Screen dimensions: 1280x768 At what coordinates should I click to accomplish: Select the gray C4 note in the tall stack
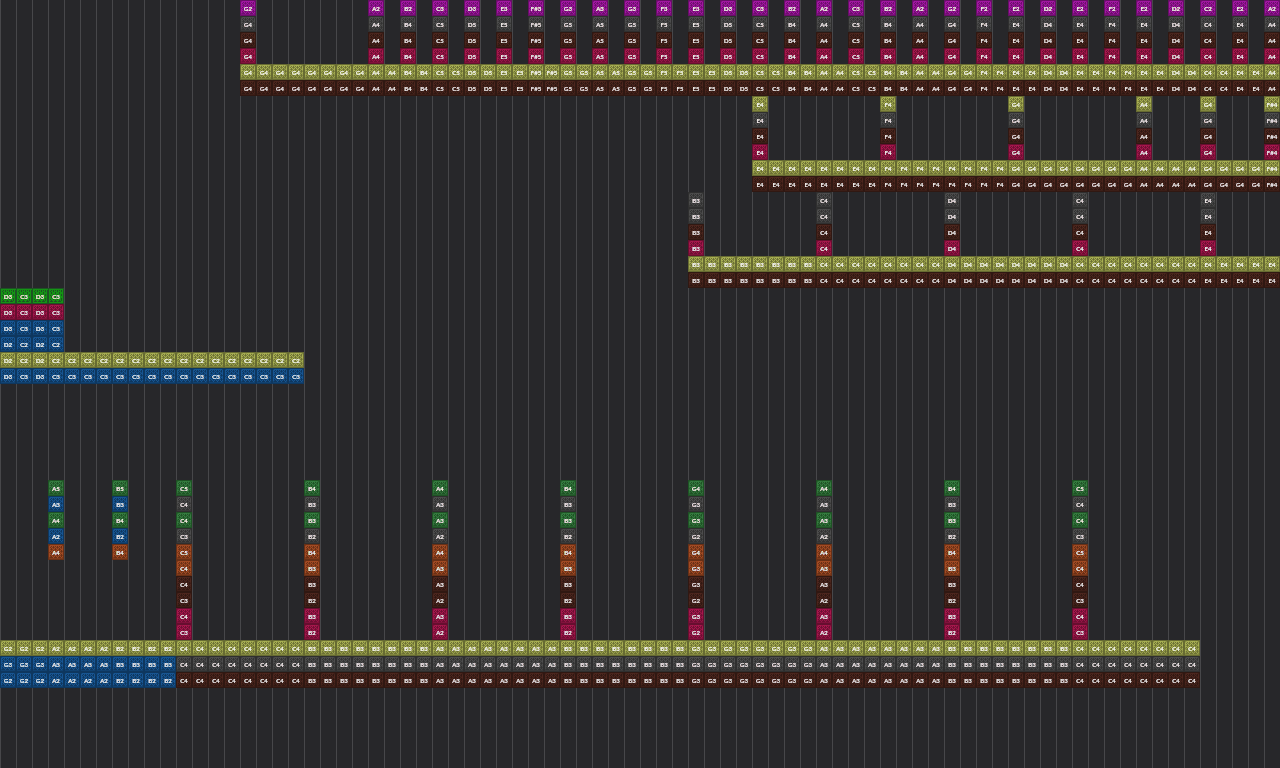pyautogui.click(x=184, y=504)
